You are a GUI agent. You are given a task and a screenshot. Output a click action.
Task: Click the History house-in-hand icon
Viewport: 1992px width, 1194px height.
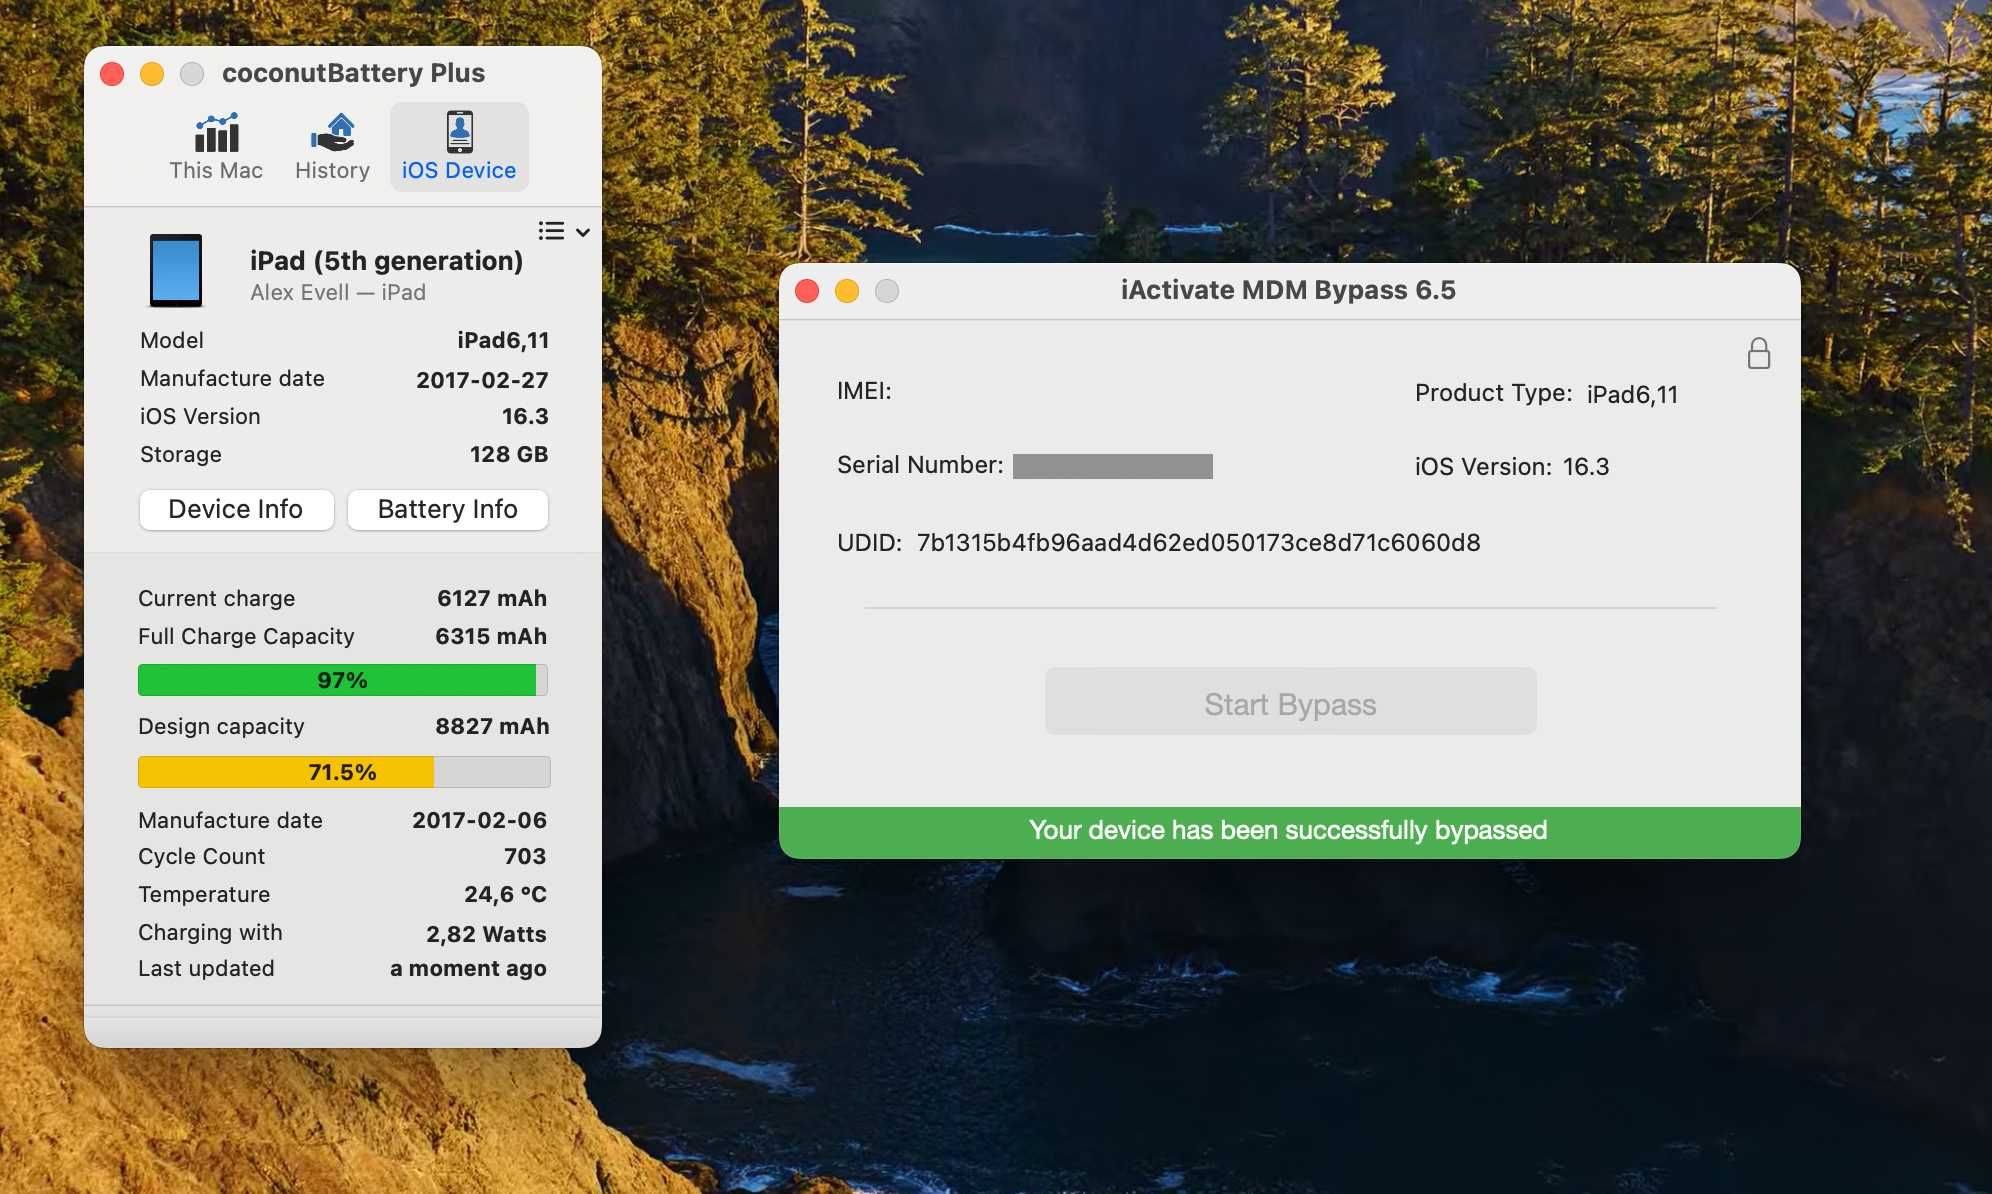coord(333,132)
